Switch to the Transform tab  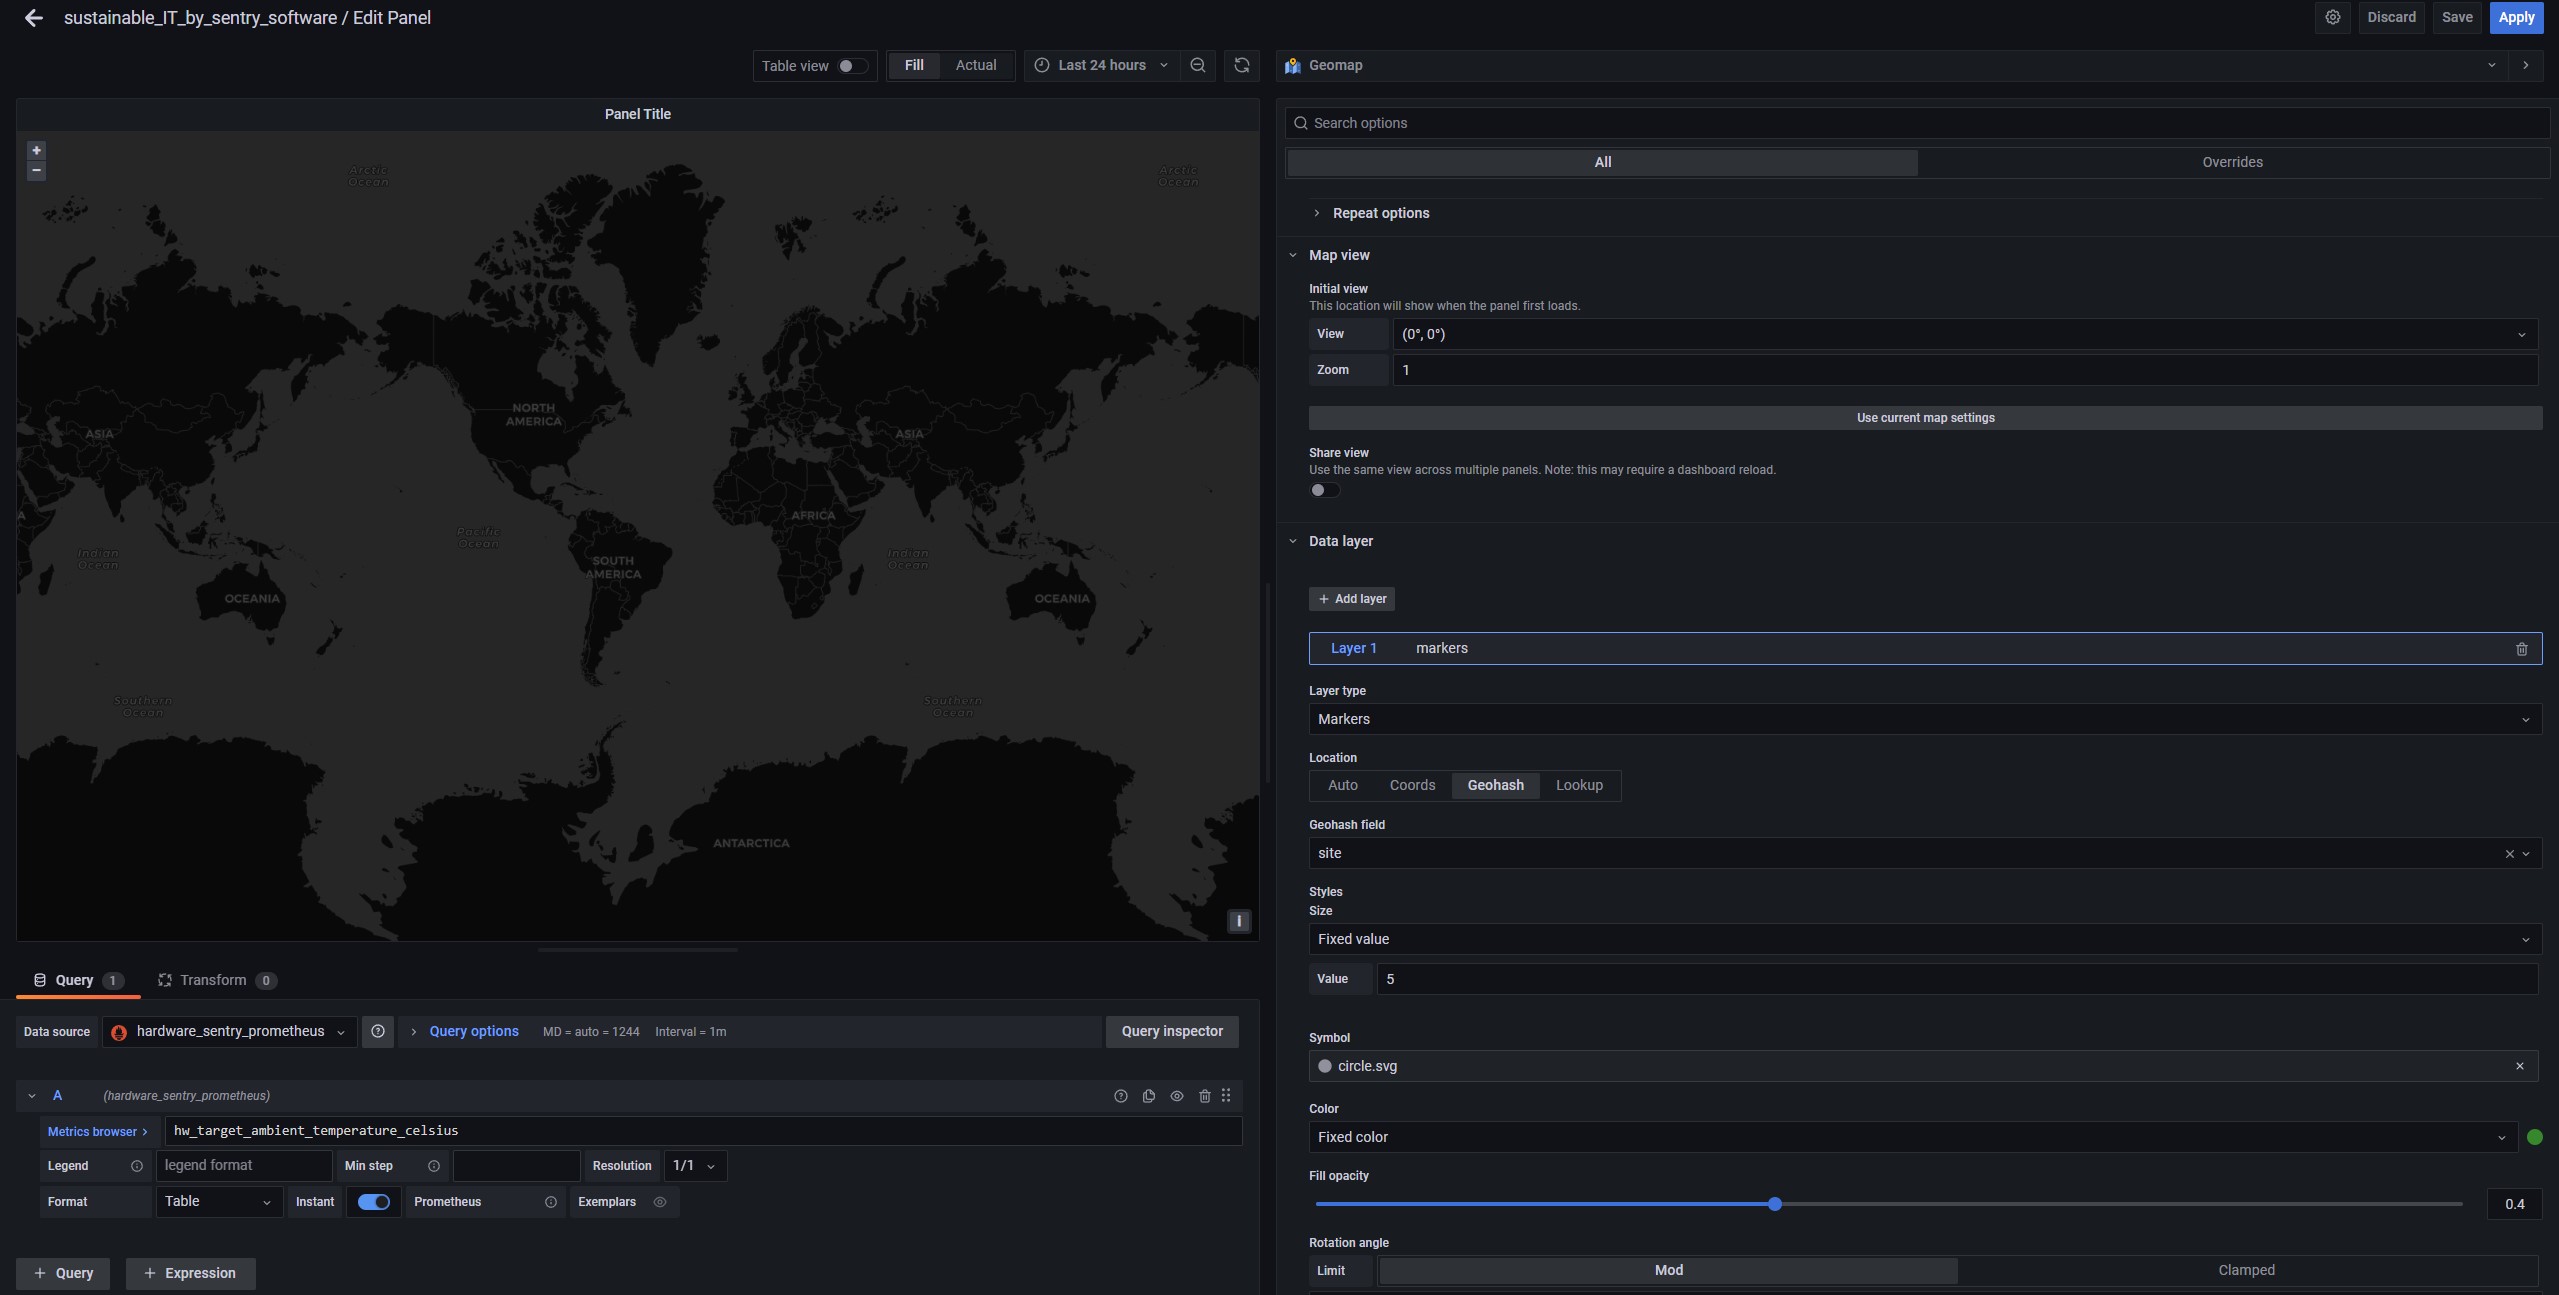click(x=211, y=980)
